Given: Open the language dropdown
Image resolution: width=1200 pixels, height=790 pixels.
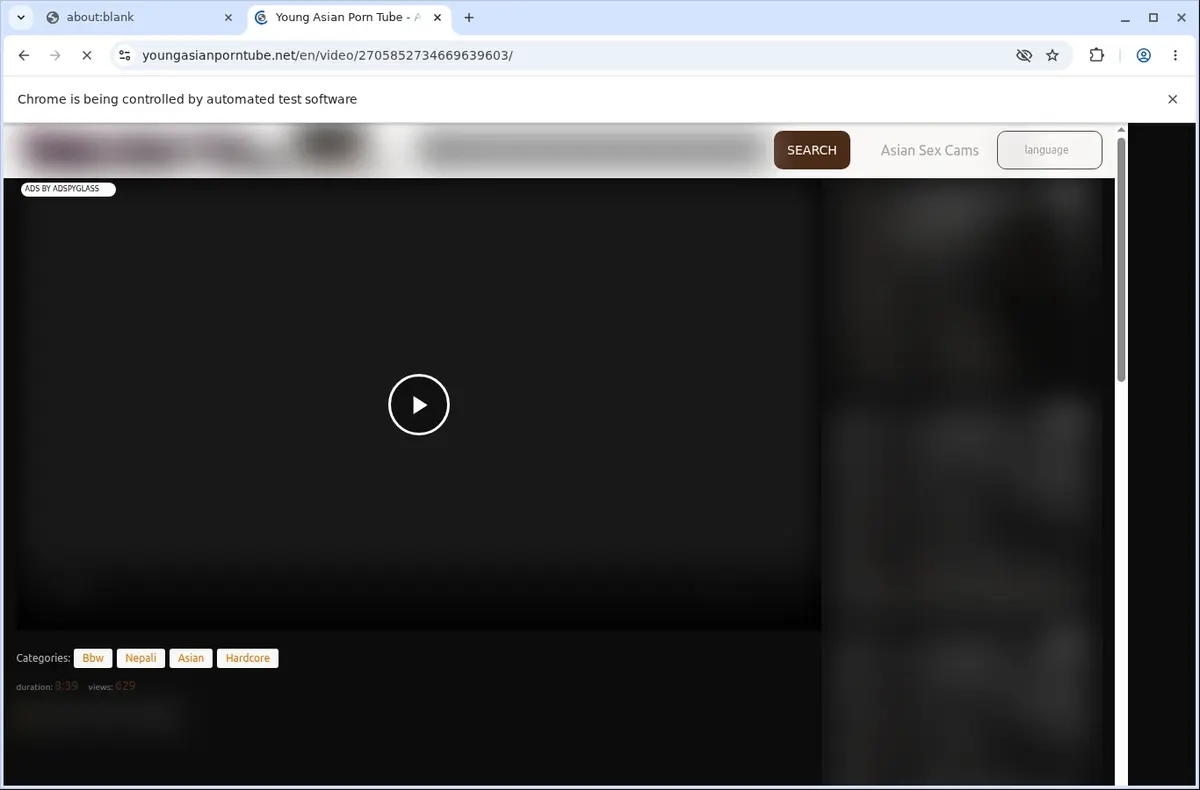Looking at the screenshot, I should tap(1050, 150).
